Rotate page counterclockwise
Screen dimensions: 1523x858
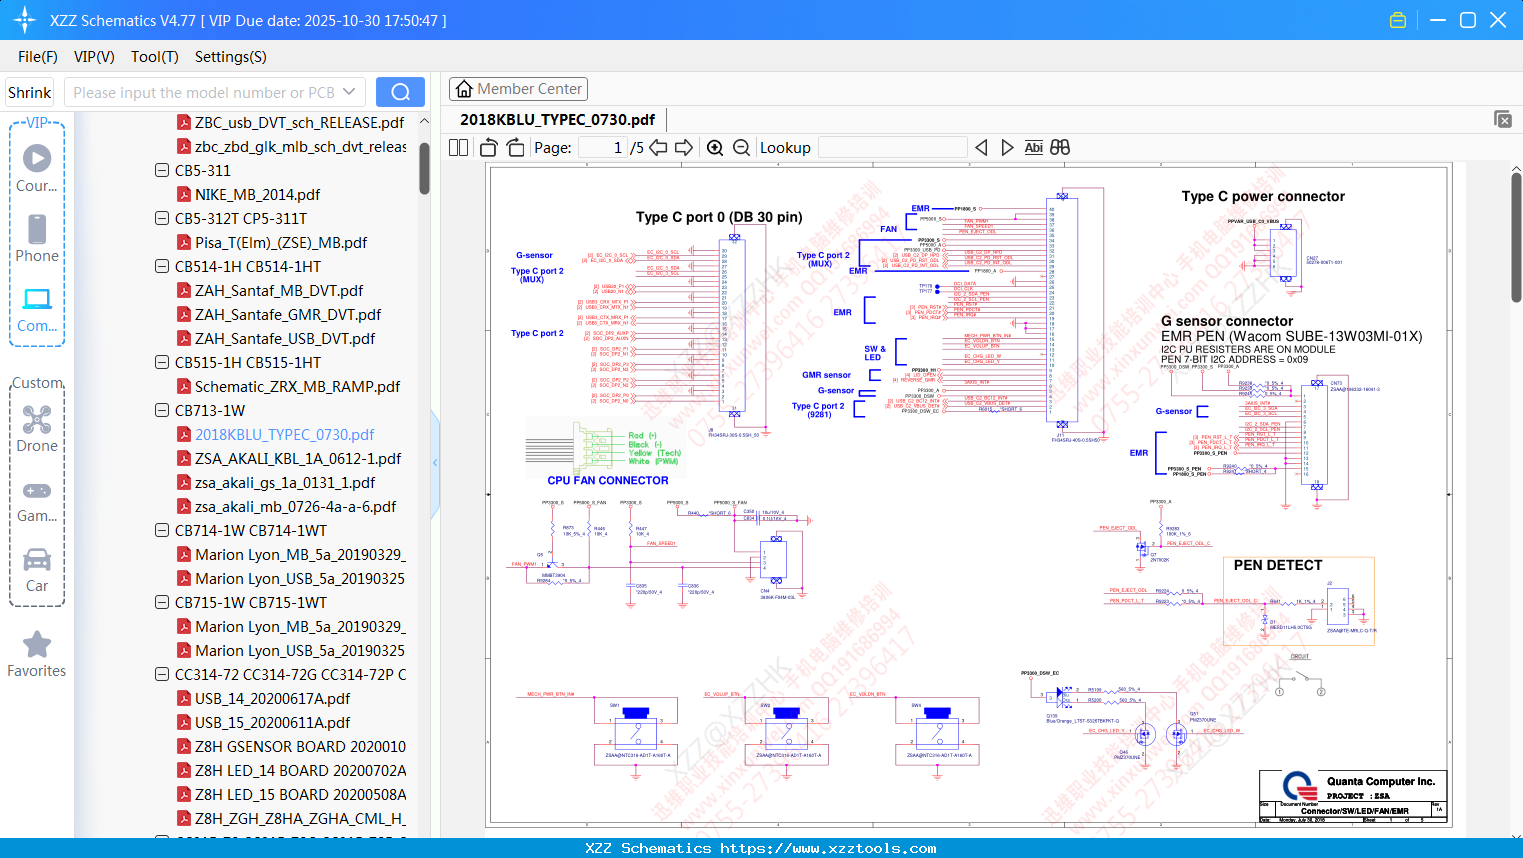pos(489,148)
